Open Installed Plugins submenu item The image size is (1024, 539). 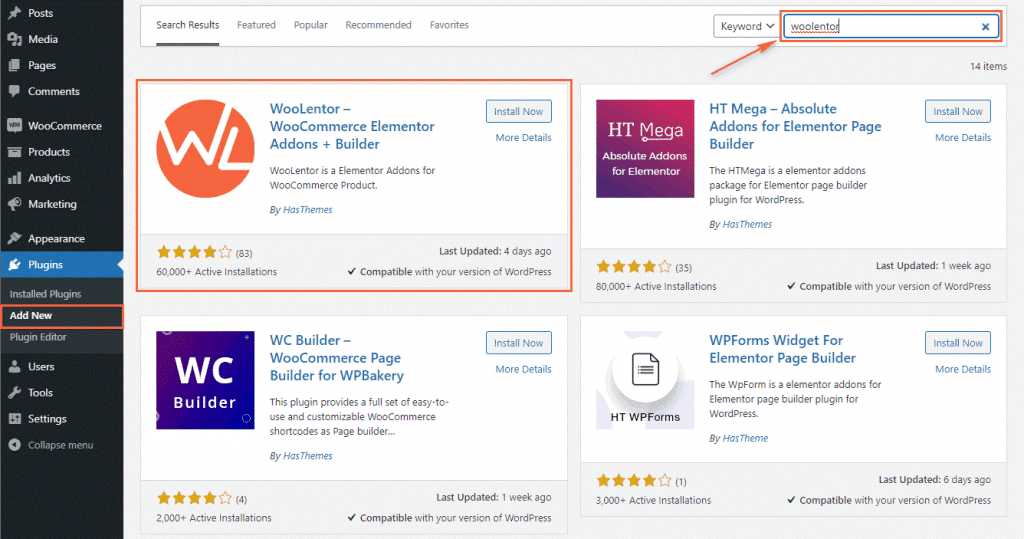45,294
